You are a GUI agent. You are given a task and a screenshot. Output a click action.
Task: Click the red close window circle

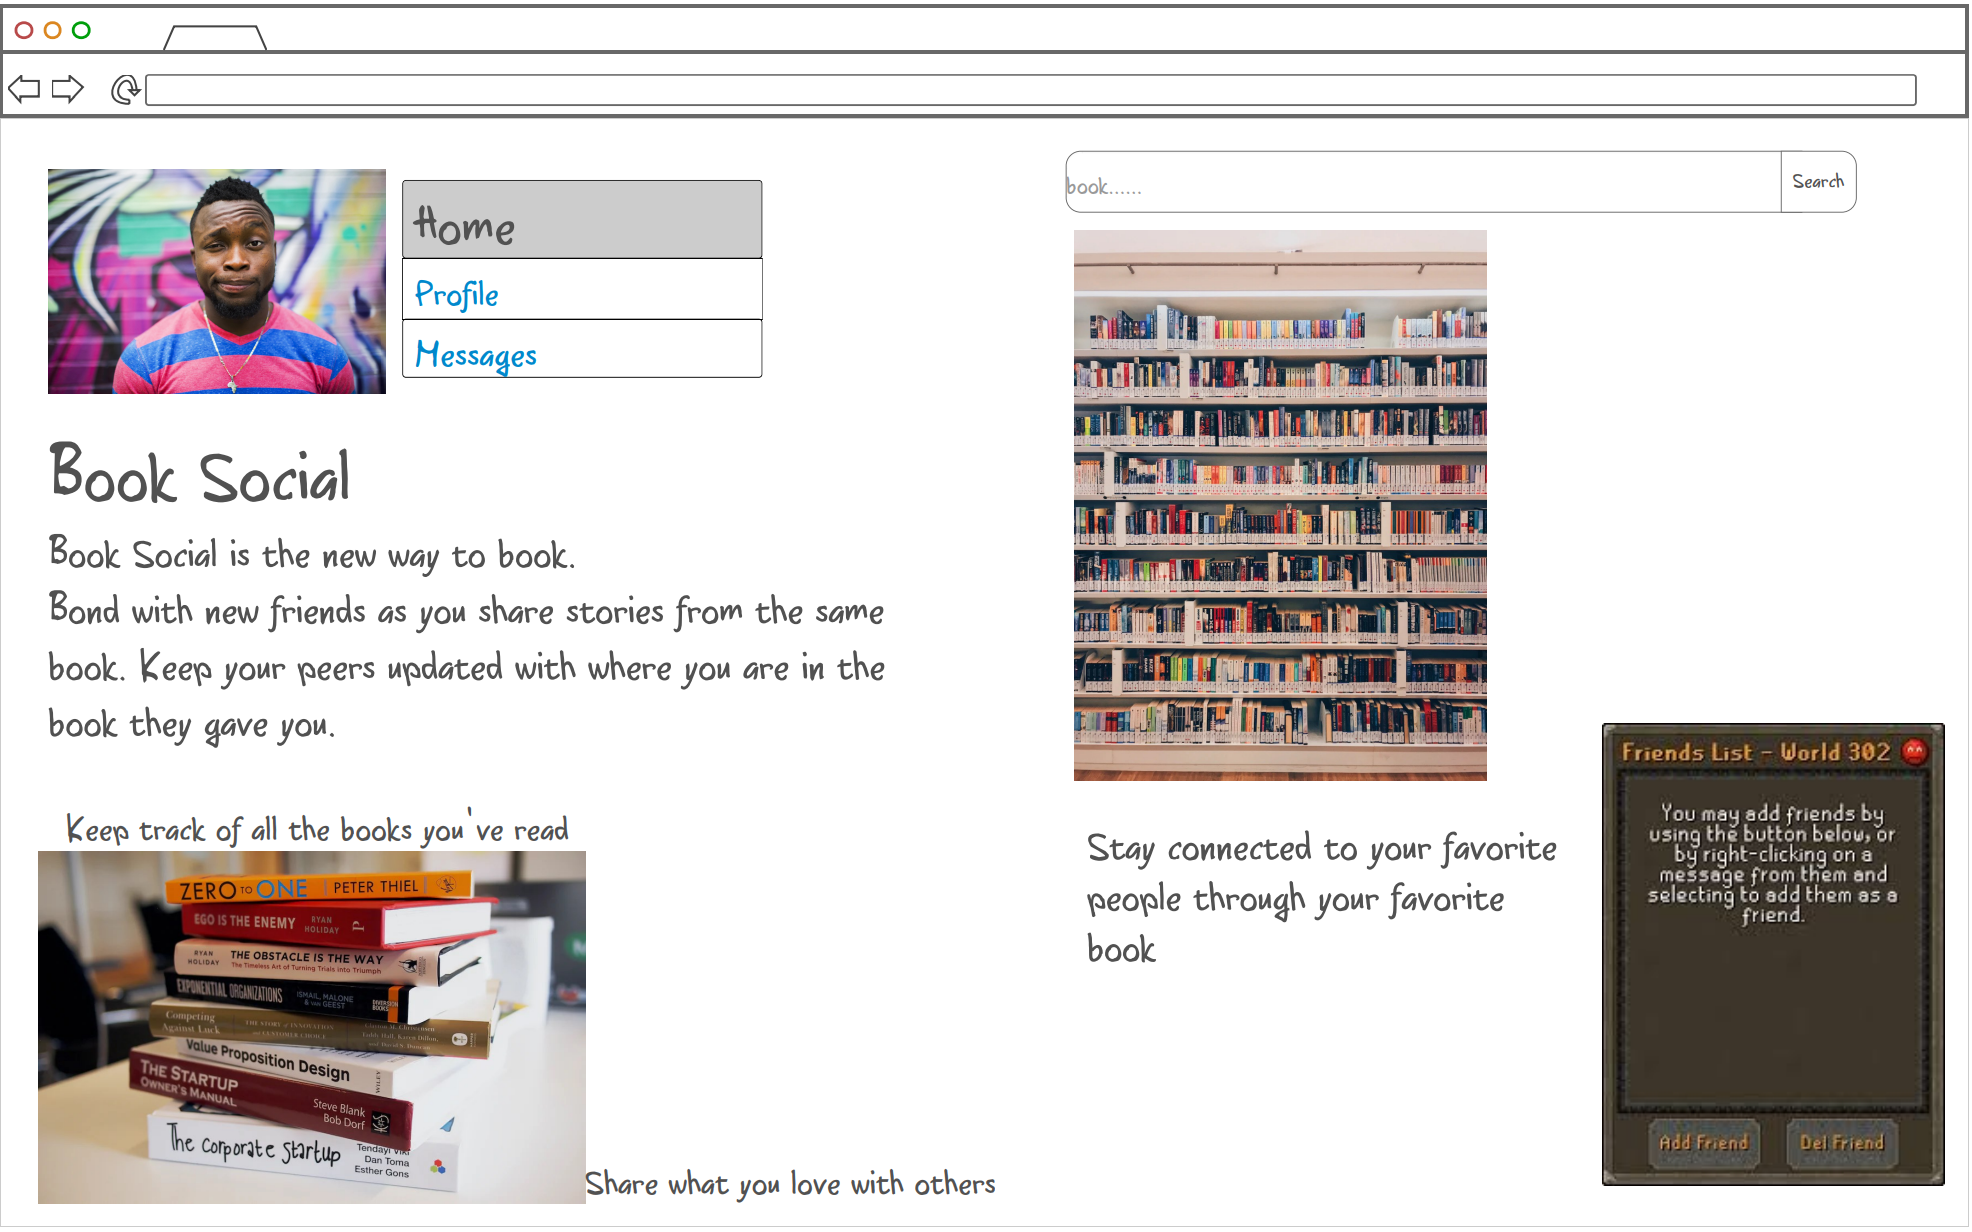point(24,30)
